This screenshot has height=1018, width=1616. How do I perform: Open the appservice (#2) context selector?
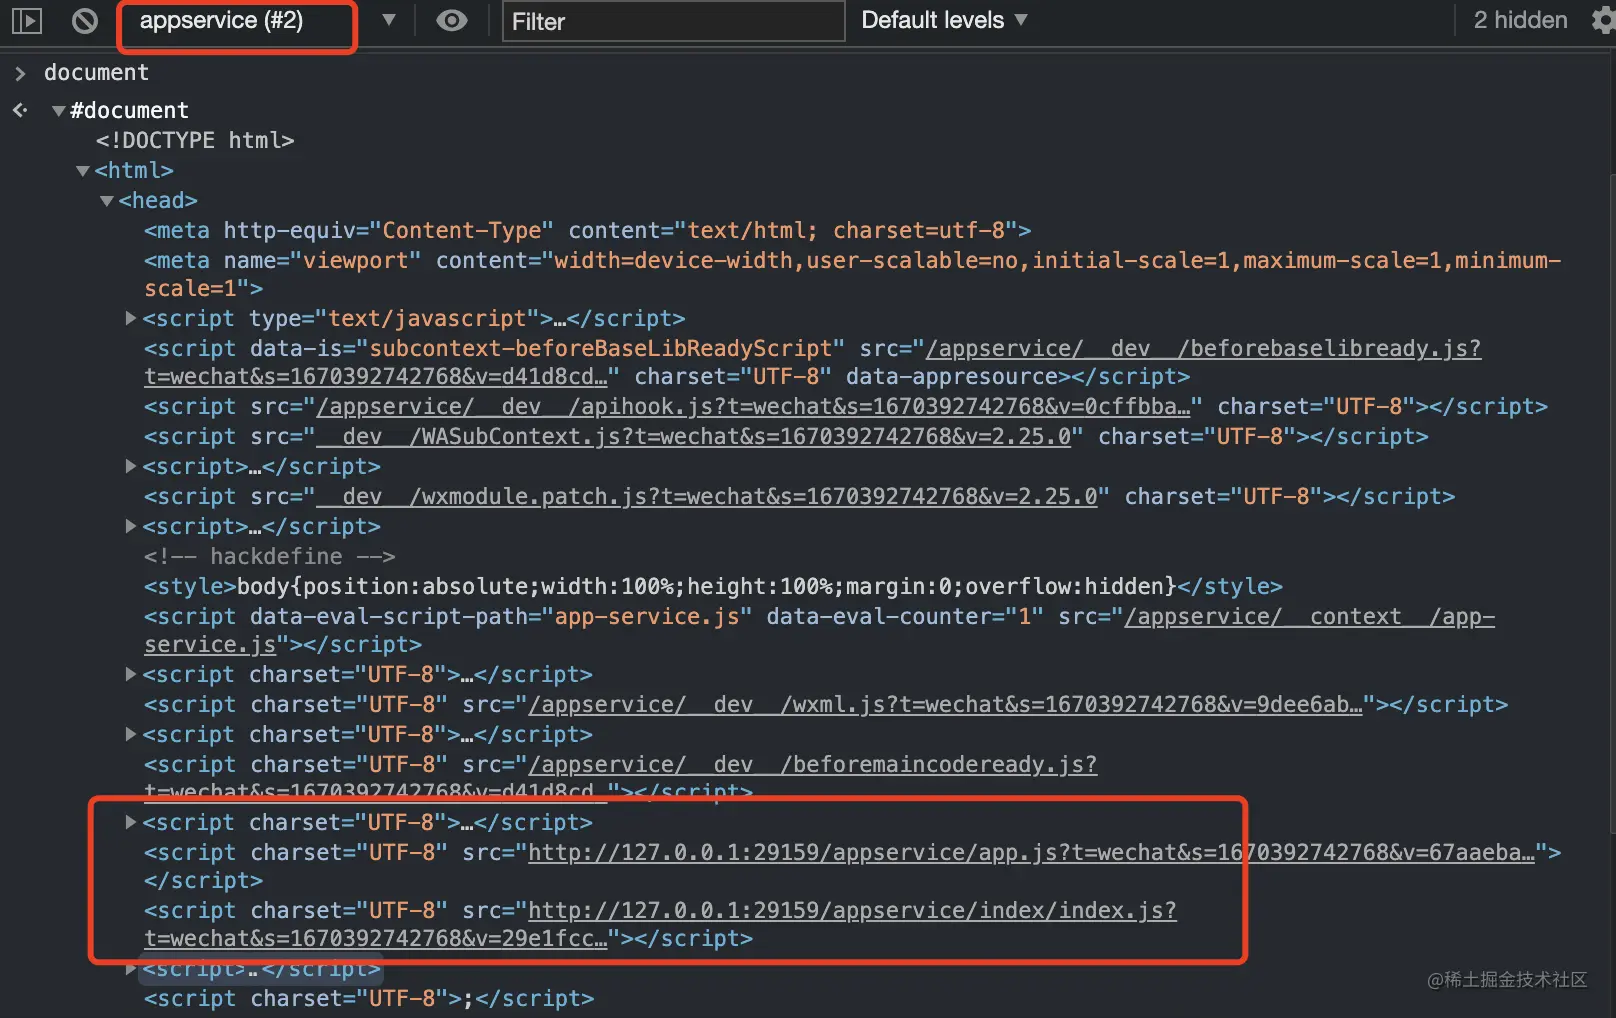pyautogui.click(x=221, y=20)
